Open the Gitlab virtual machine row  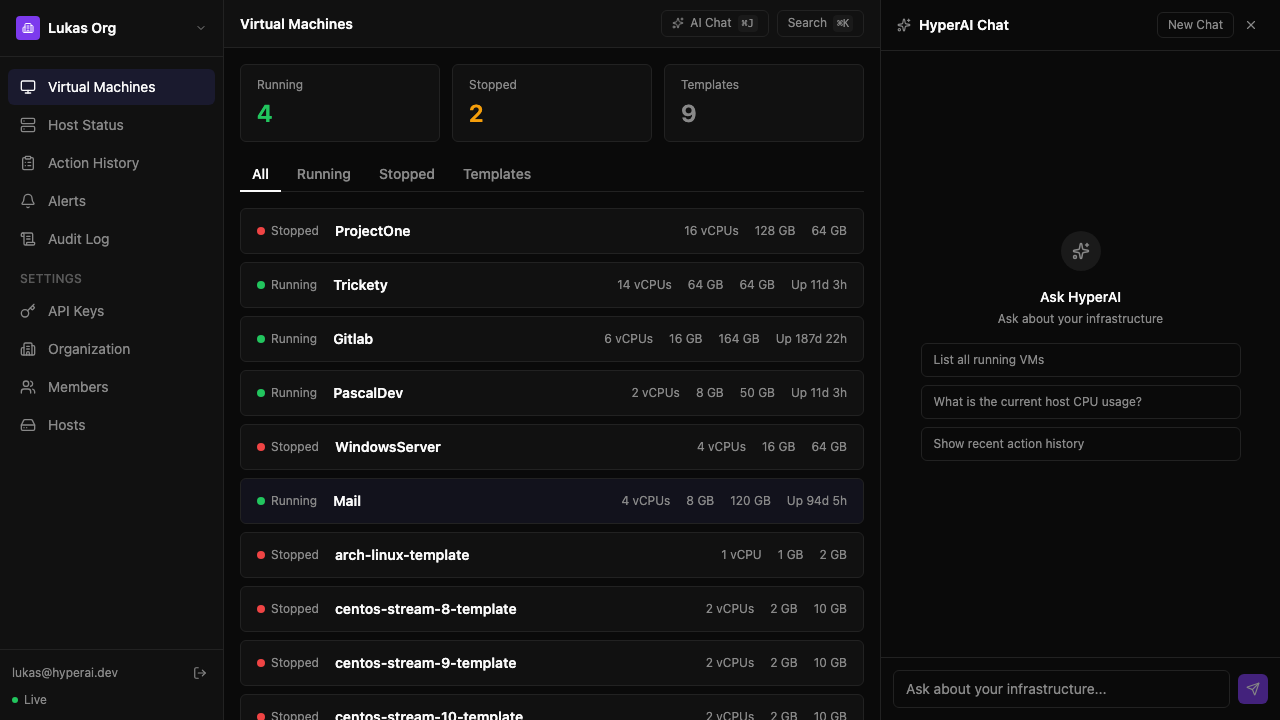click(x=551, y=339)
